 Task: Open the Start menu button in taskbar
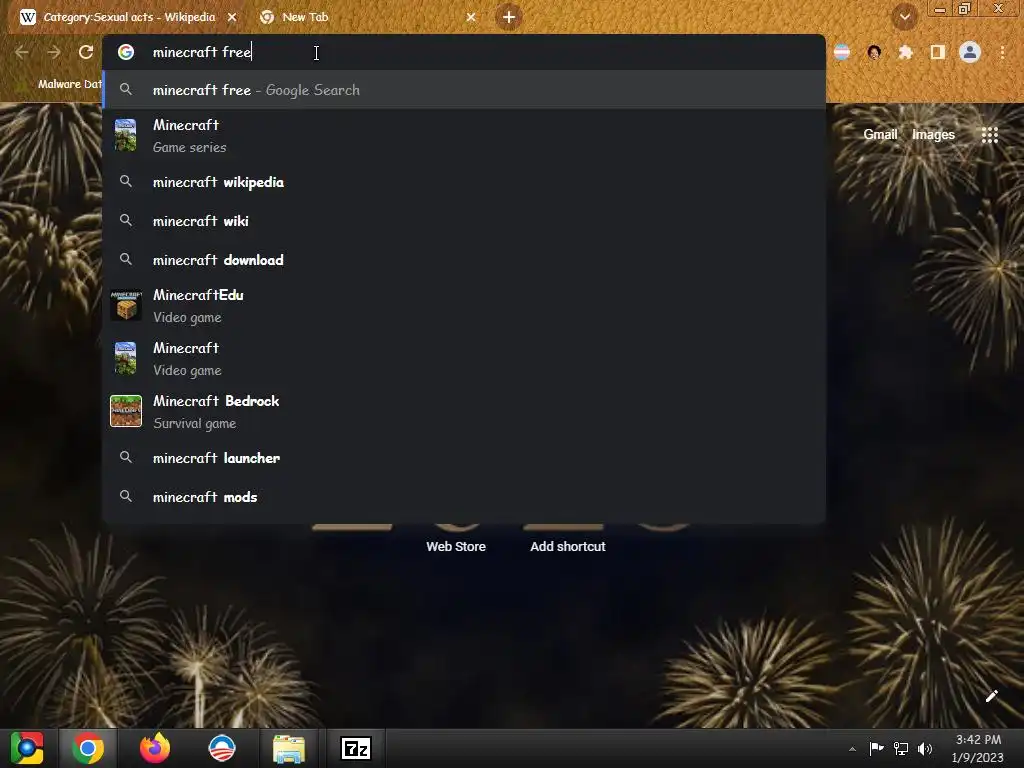(27, 748)
